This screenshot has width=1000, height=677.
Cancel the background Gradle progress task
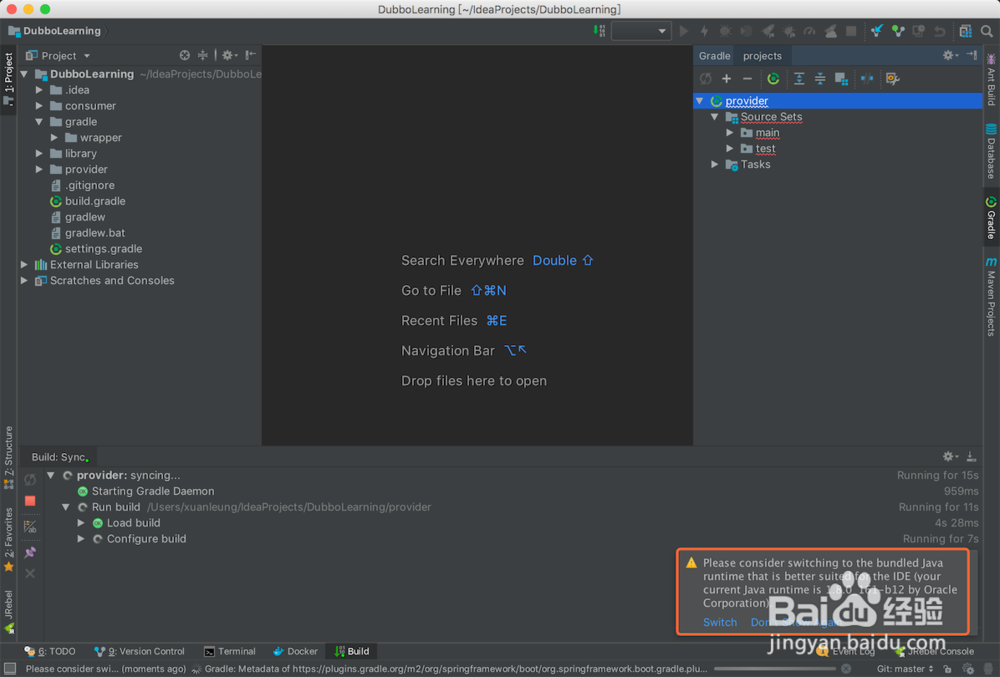(846, 669)
